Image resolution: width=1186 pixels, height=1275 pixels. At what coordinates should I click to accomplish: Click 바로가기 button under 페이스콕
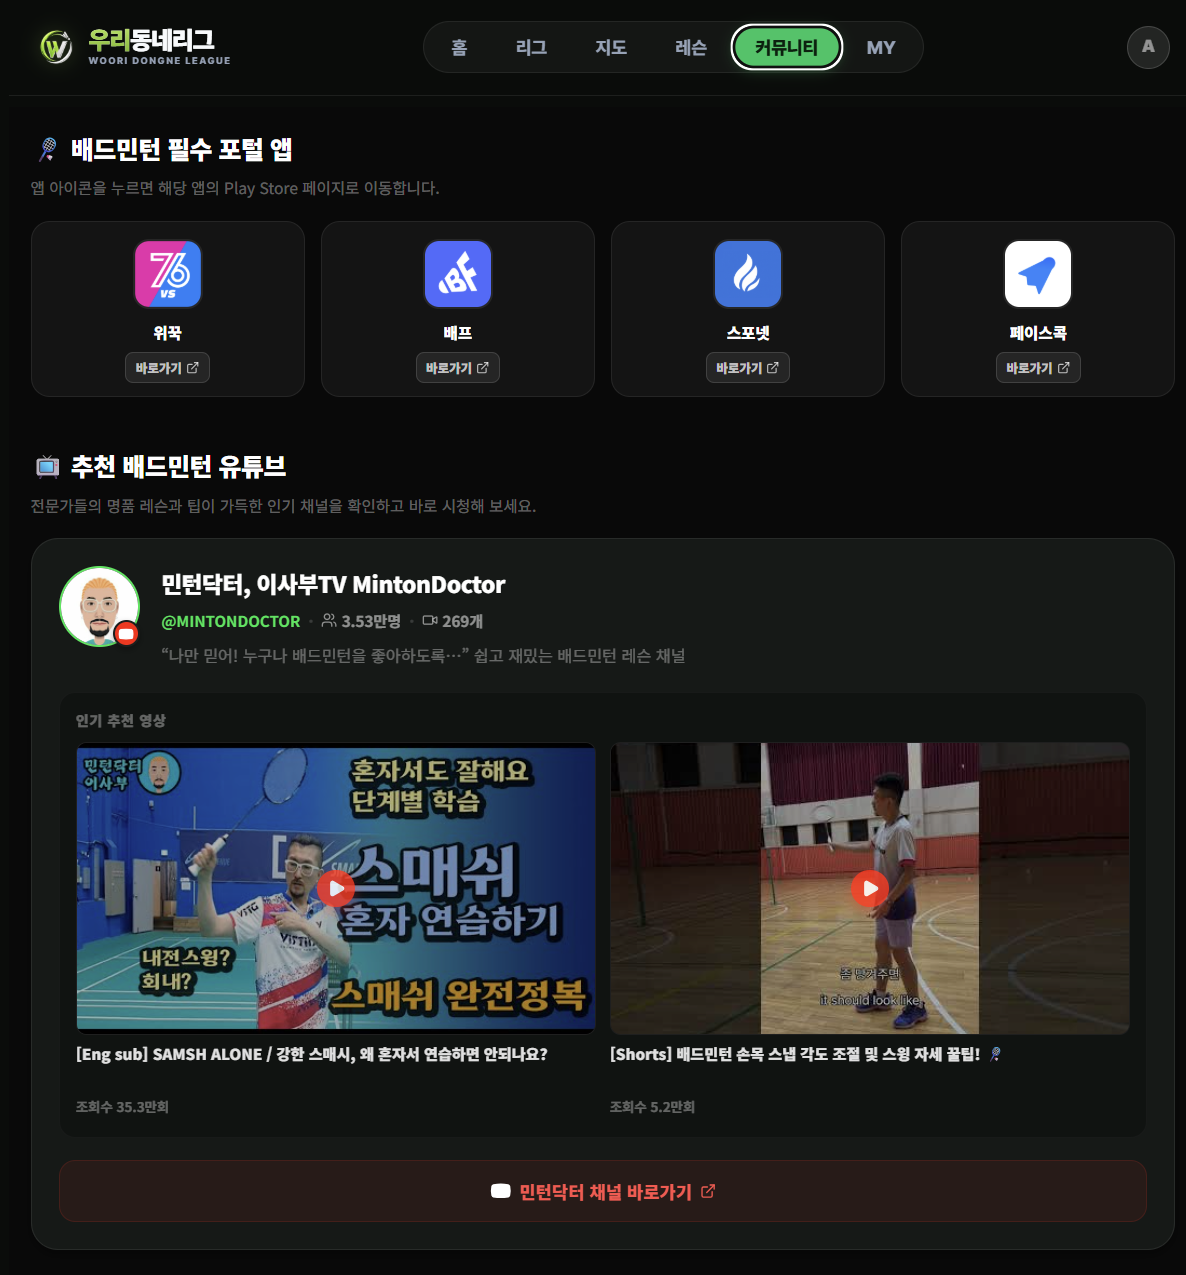[1038, 368]
